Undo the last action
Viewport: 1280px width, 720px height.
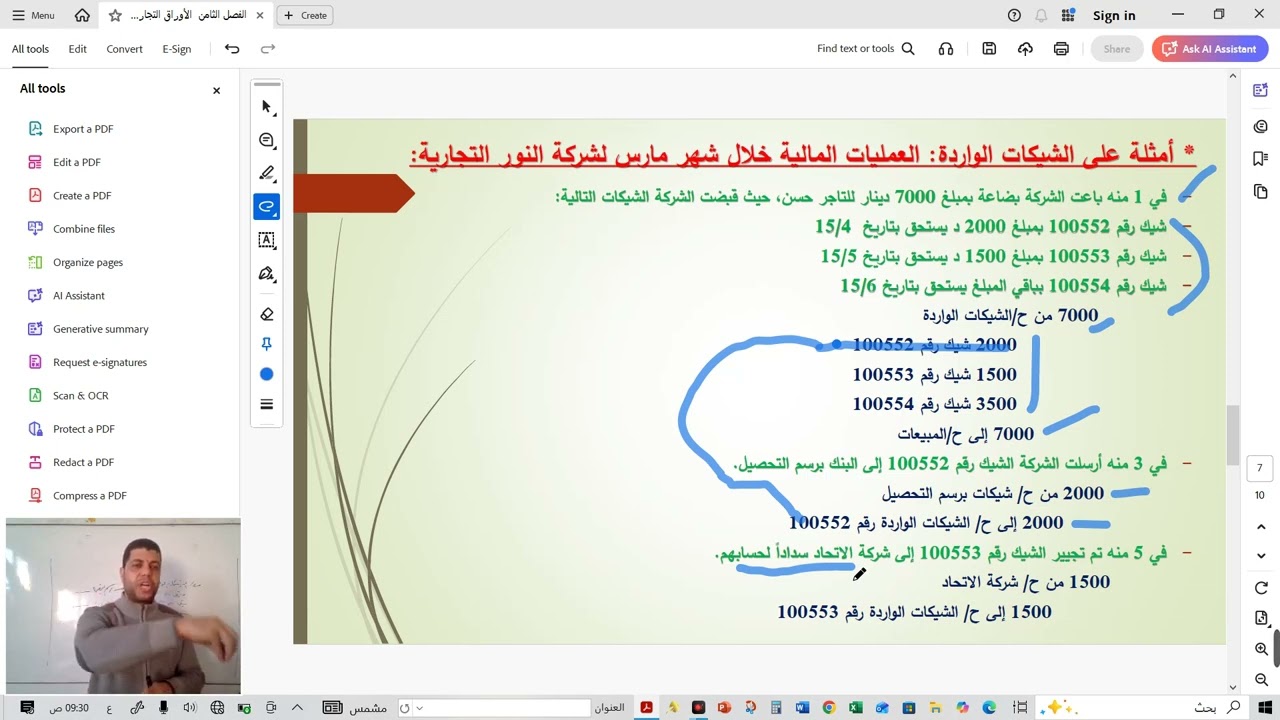232,49
